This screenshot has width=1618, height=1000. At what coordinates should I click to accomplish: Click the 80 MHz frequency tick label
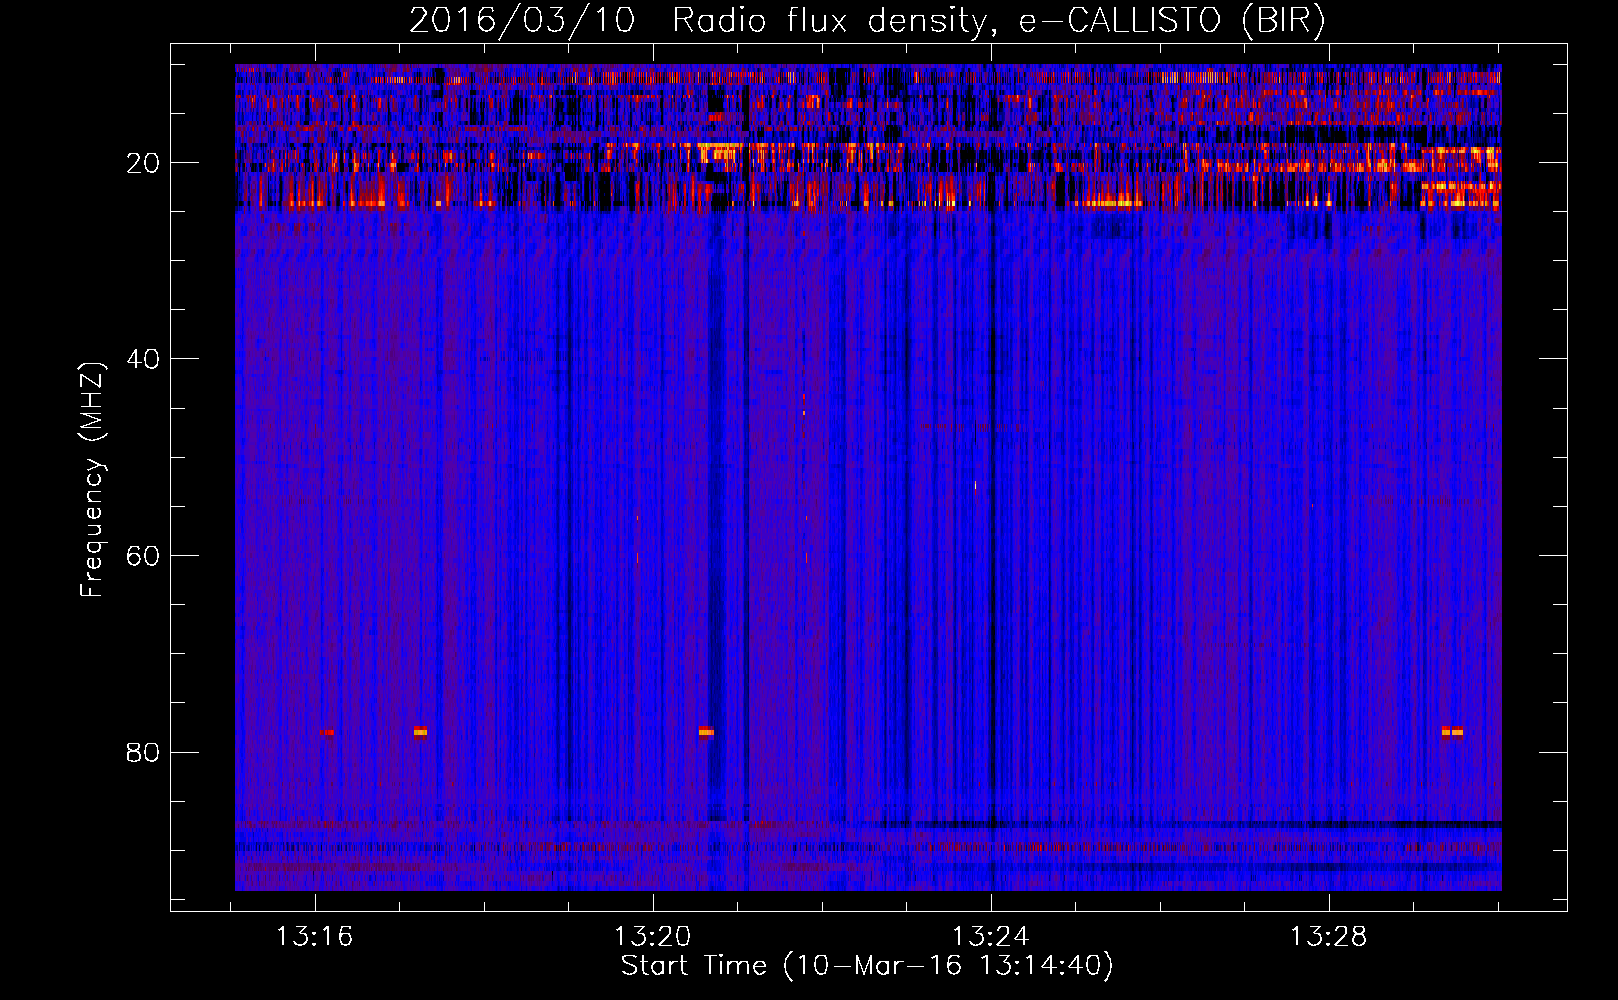(x=143, y=752)
